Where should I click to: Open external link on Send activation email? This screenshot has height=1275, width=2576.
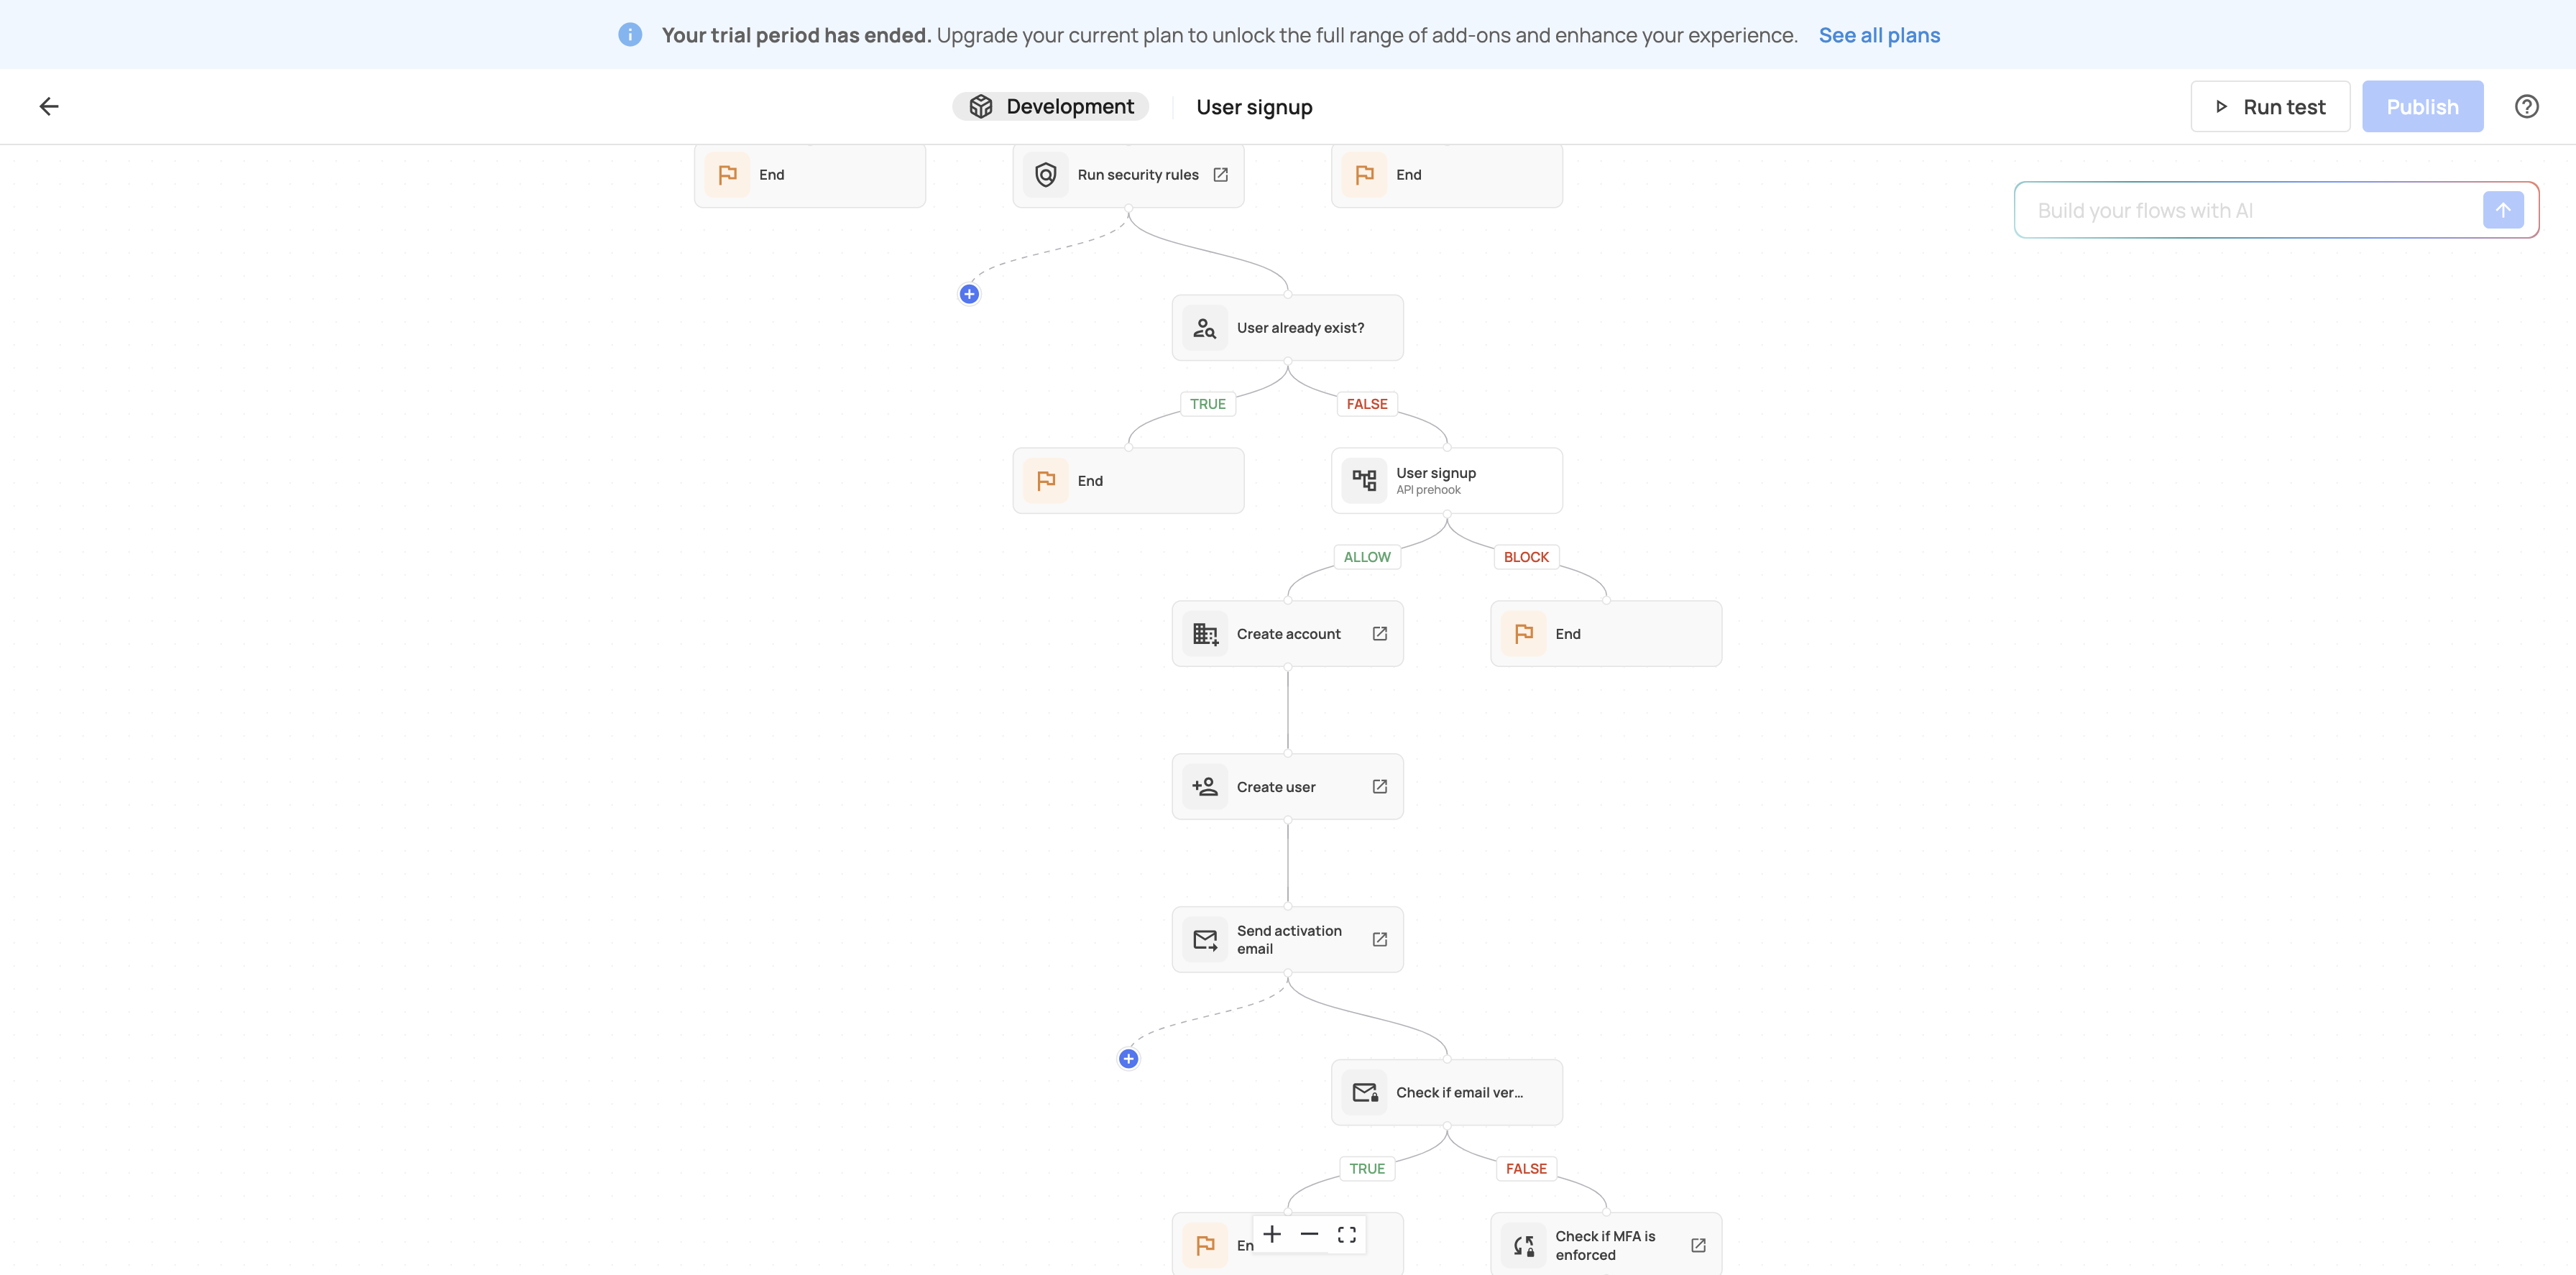[1379, 940]
